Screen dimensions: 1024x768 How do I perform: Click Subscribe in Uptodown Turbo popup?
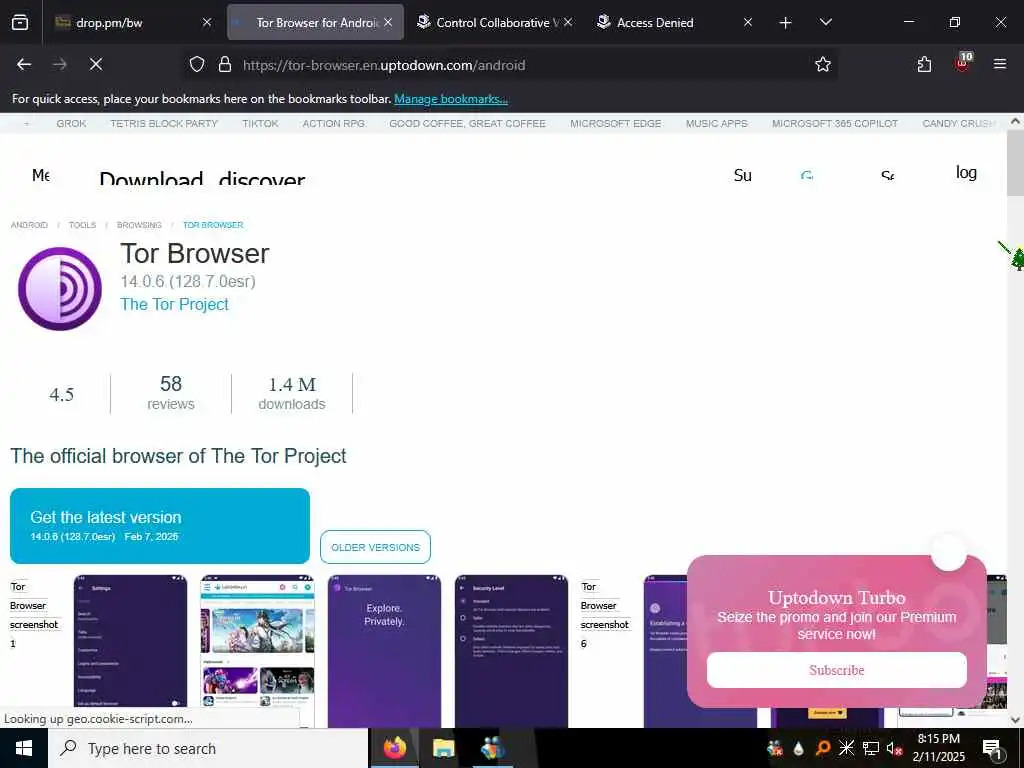(837, 670)
